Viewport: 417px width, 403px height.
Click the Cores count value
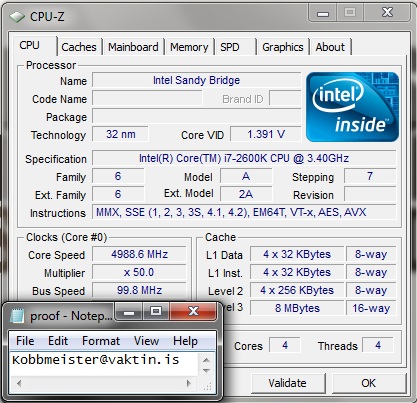point(285,345)
